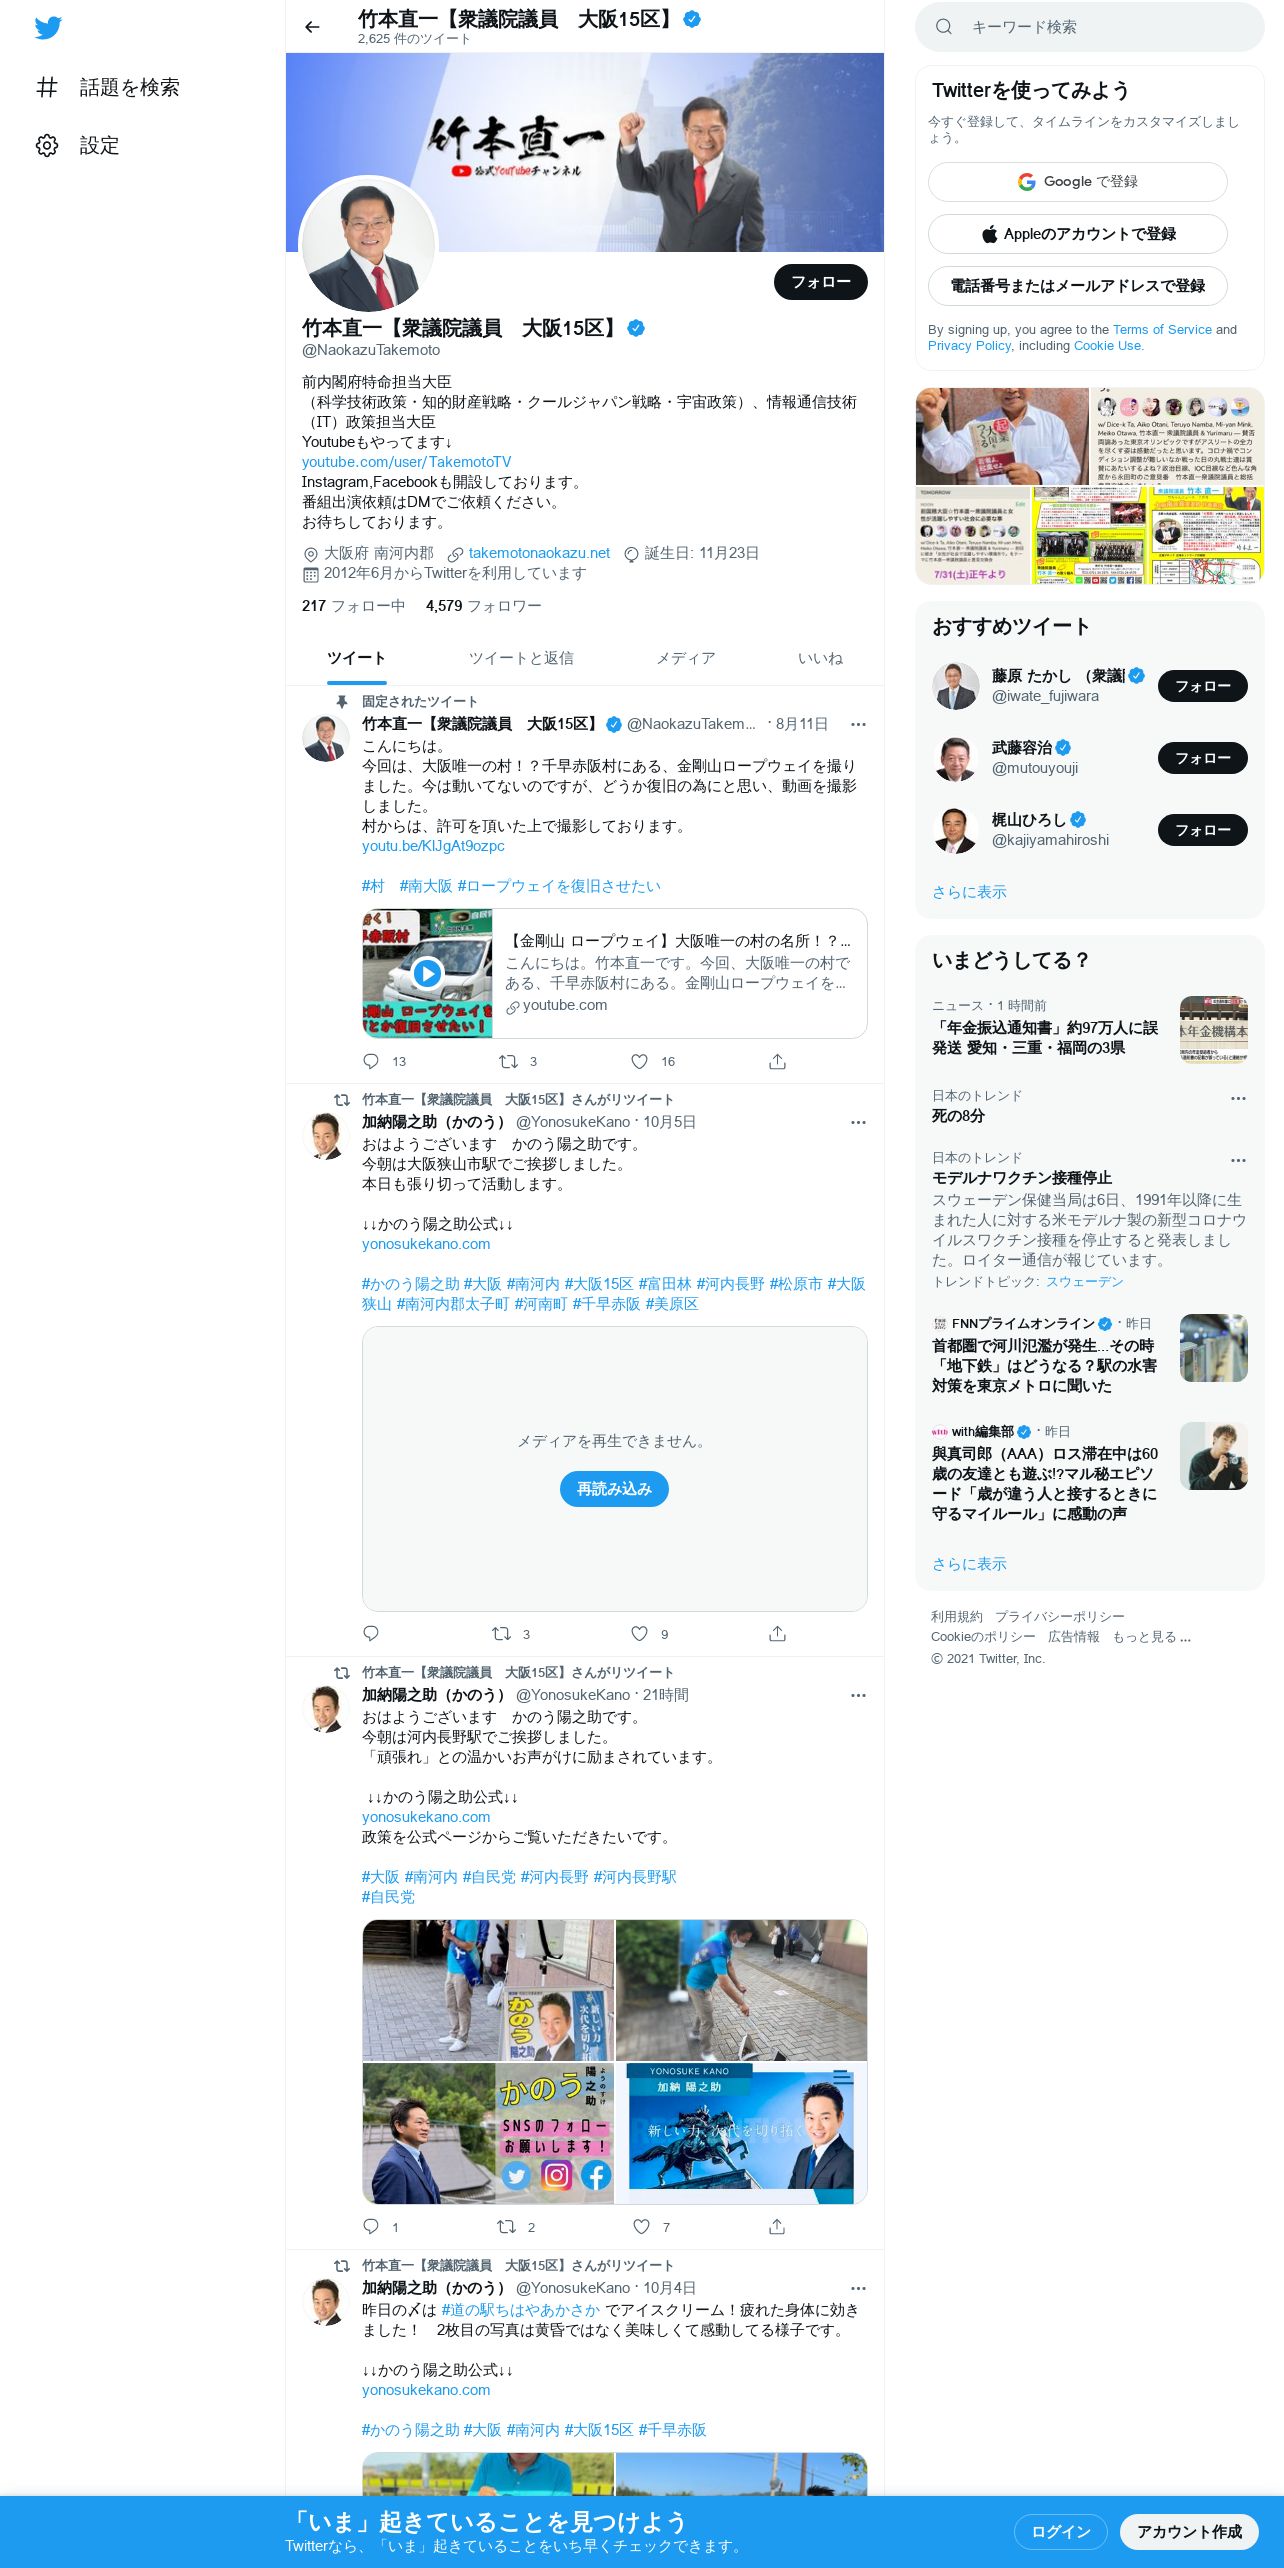Click さらに表示 under おすすめツイート
1284x2568 pixels.
tap(969, 892)
